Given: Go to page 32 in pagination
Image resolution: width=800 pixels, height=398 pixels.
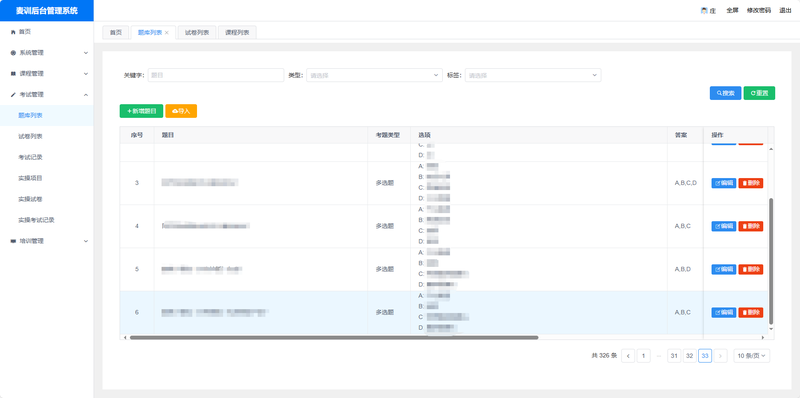Looking at the screenshot, I should coord(689,356).
